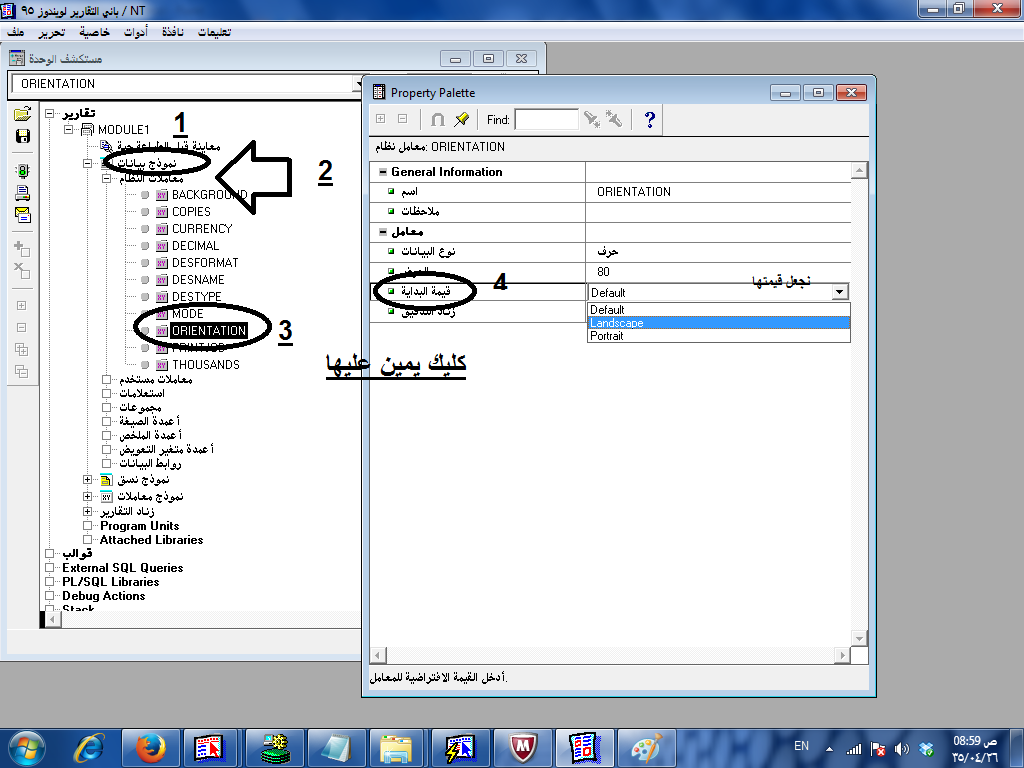Click the Save floppy disk icon

pos(22,135)
